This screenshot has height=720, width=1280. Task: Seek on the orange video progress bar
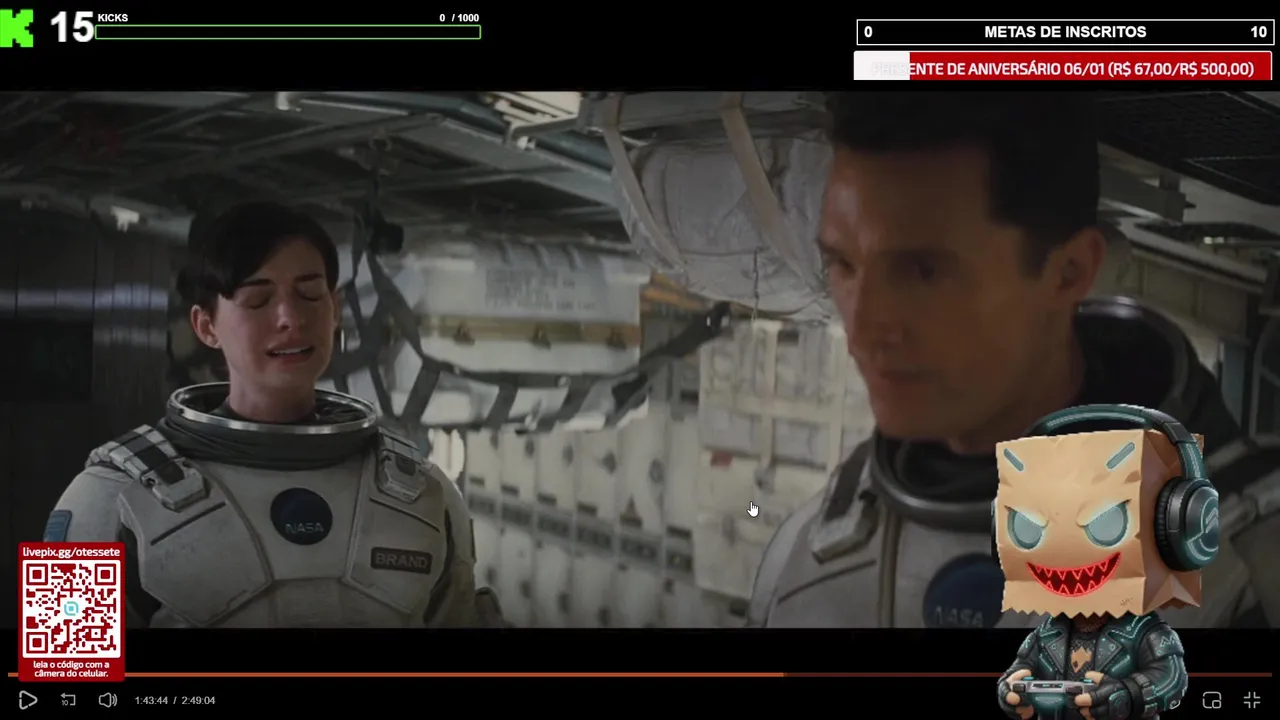click(x=640, y=675)
